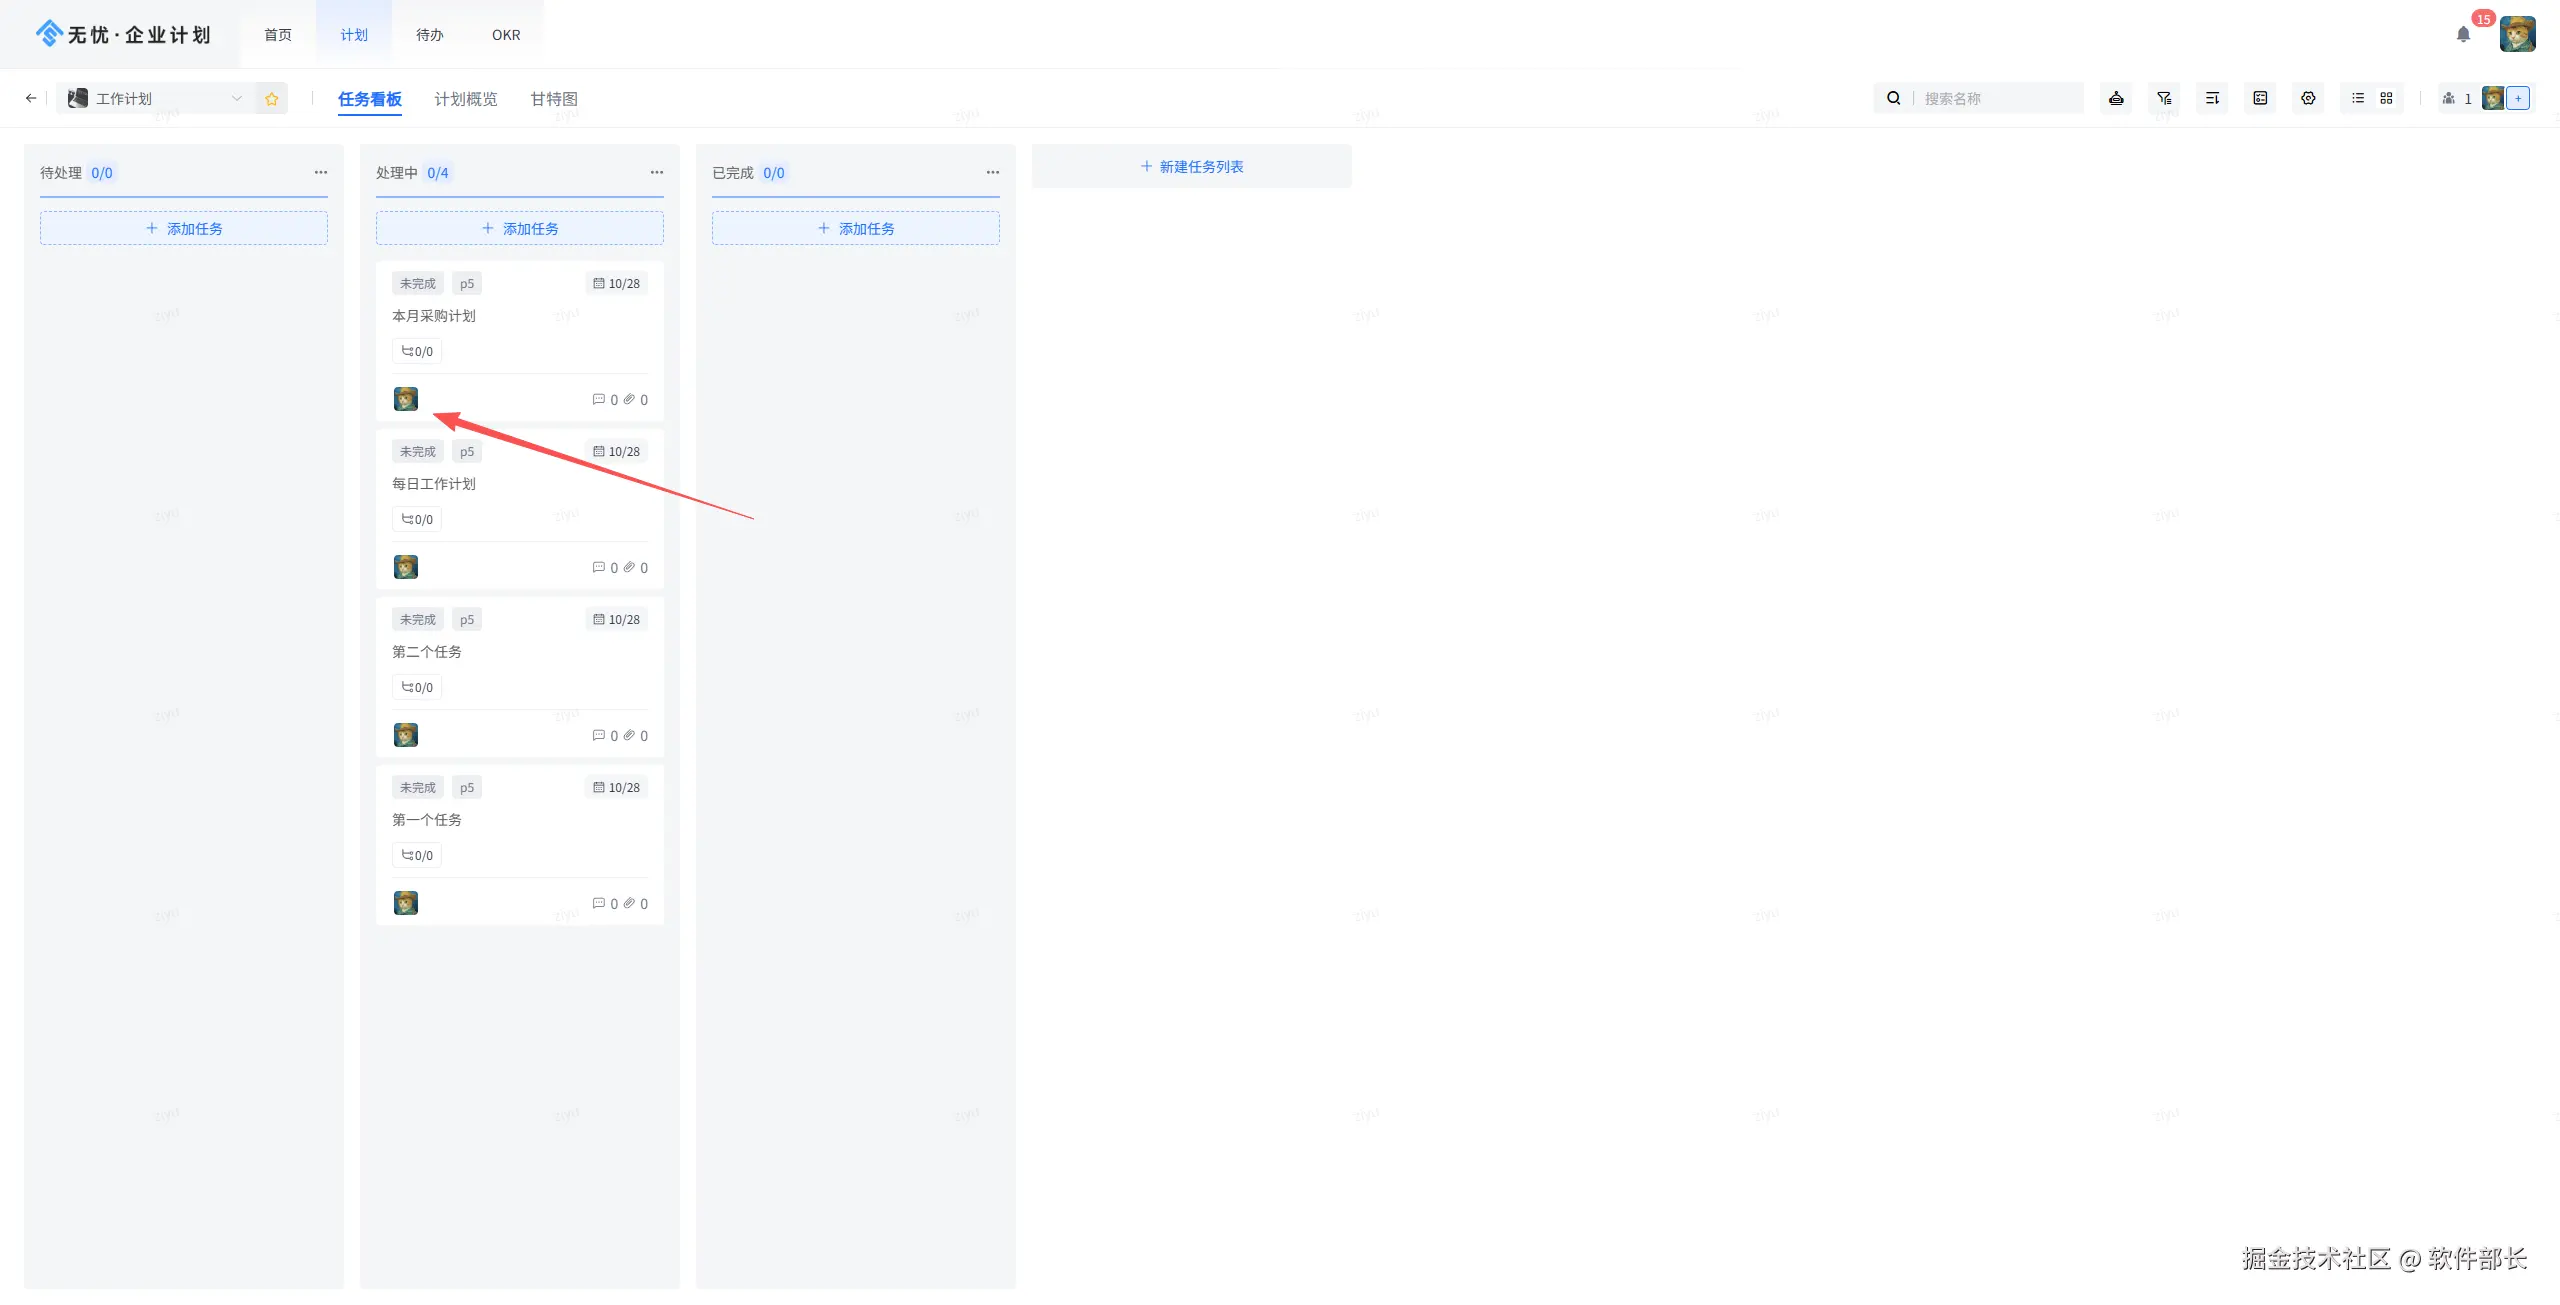This screenshot has height=1305, width=2560.
Task: Click the sort order icon
Action: click(2212, 98)
